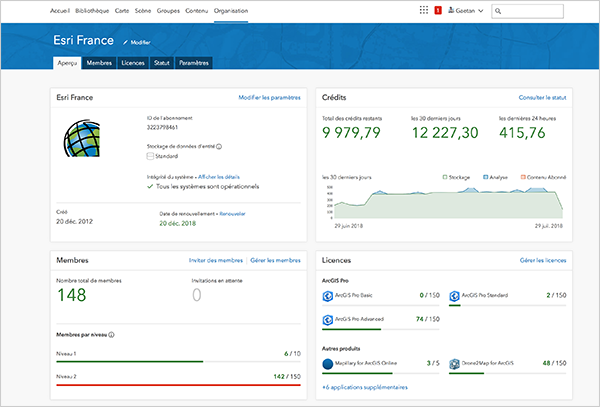Screen dimensions: 600x407
Task: Click the search input field
Action: pyautogui.click(x=527, y=11)
